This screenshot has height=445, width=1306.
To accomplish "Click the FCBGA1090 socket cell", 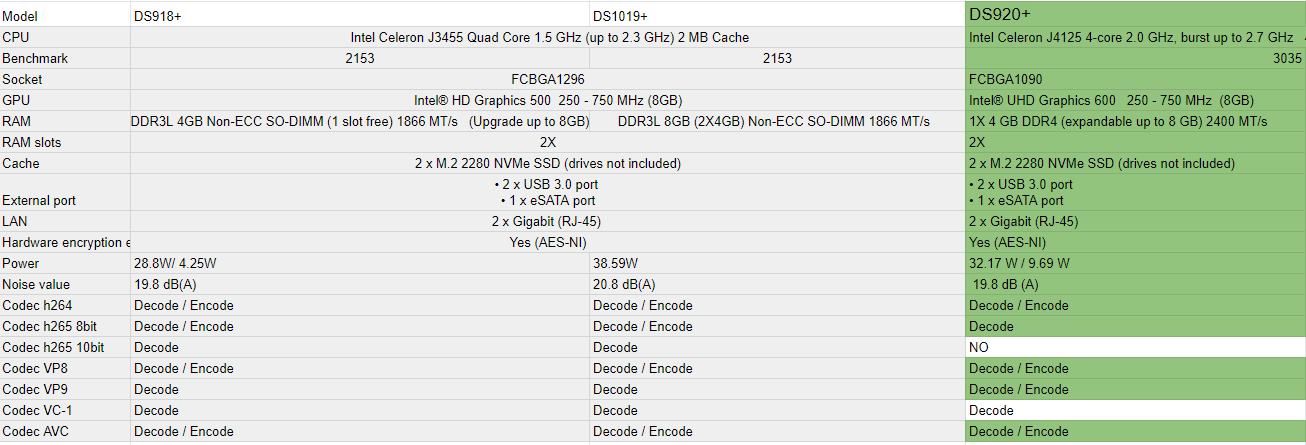I will pyautogui.click(x=1135, y=79).
